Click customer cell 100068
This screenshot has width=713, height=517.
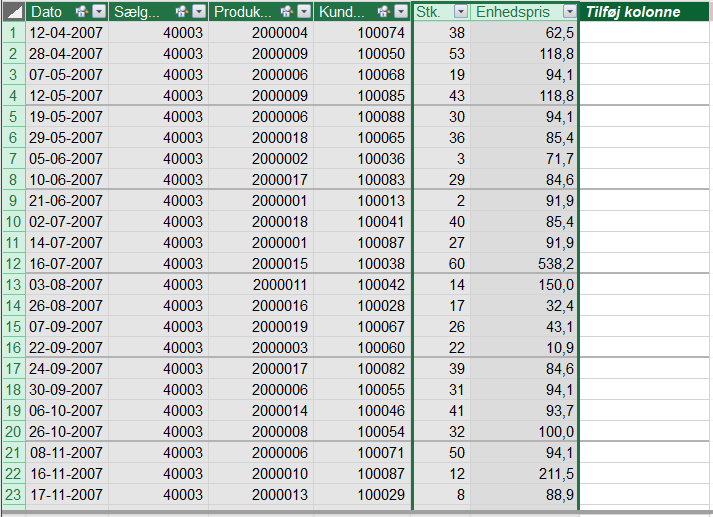coord(362,75)
